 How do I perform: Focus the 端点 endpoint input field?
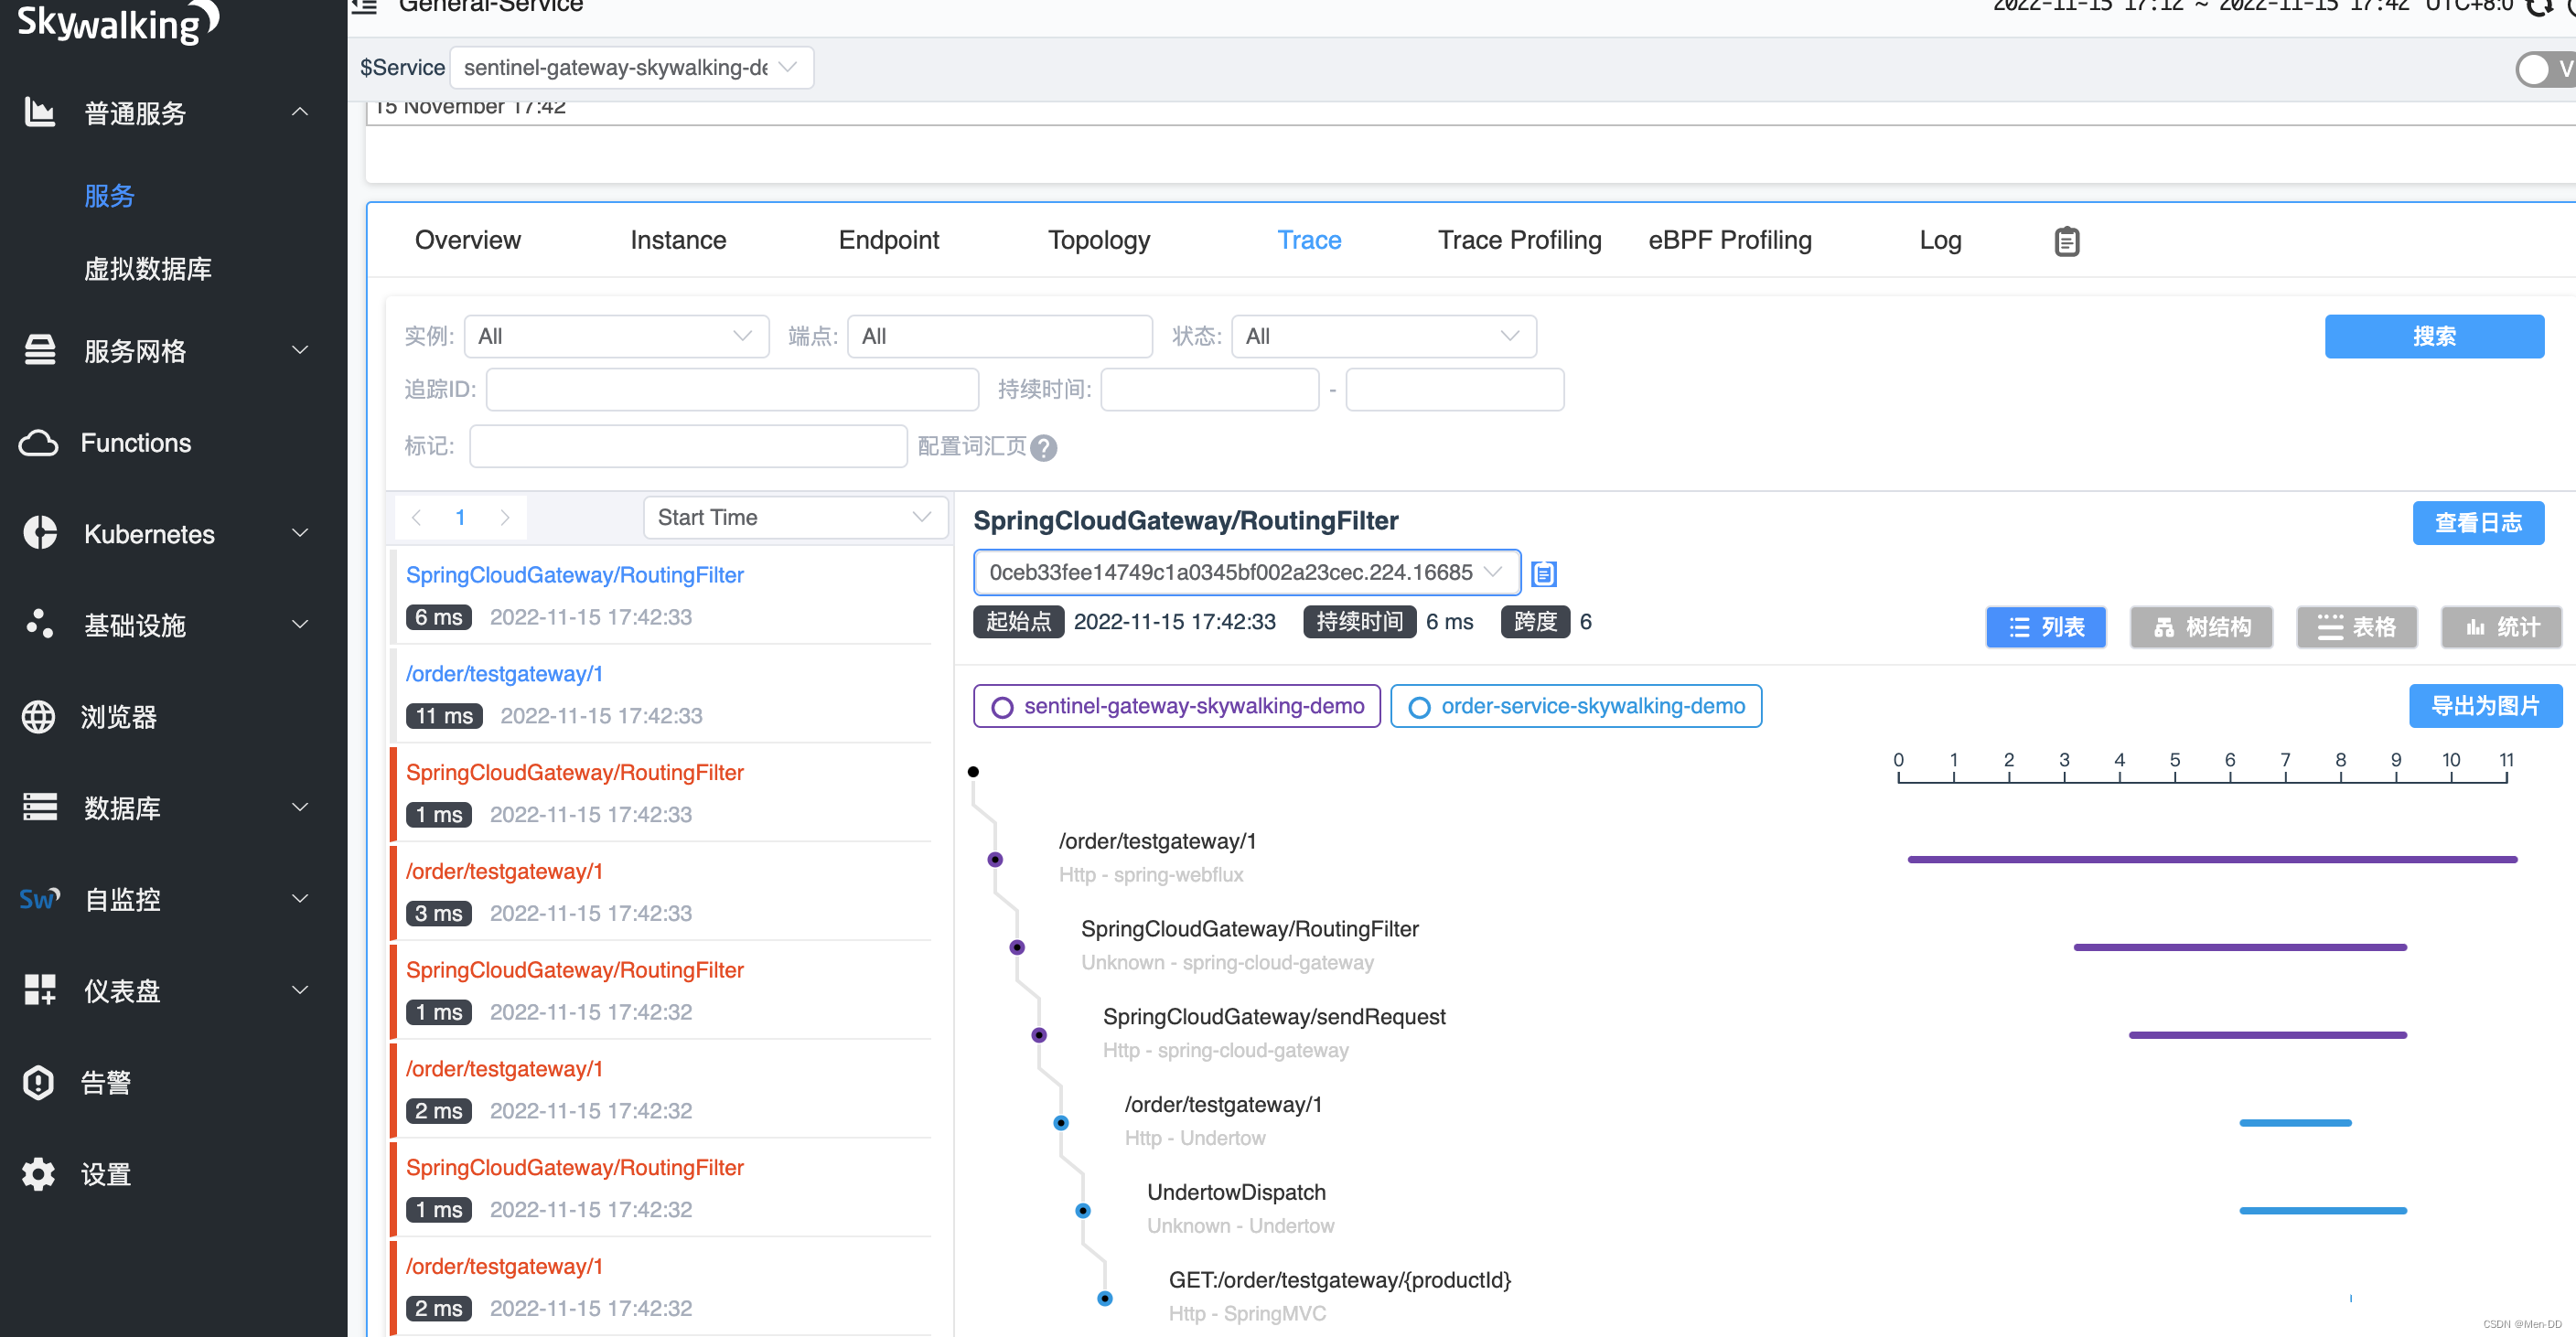pyautogui.click(x=1000, y=336)
